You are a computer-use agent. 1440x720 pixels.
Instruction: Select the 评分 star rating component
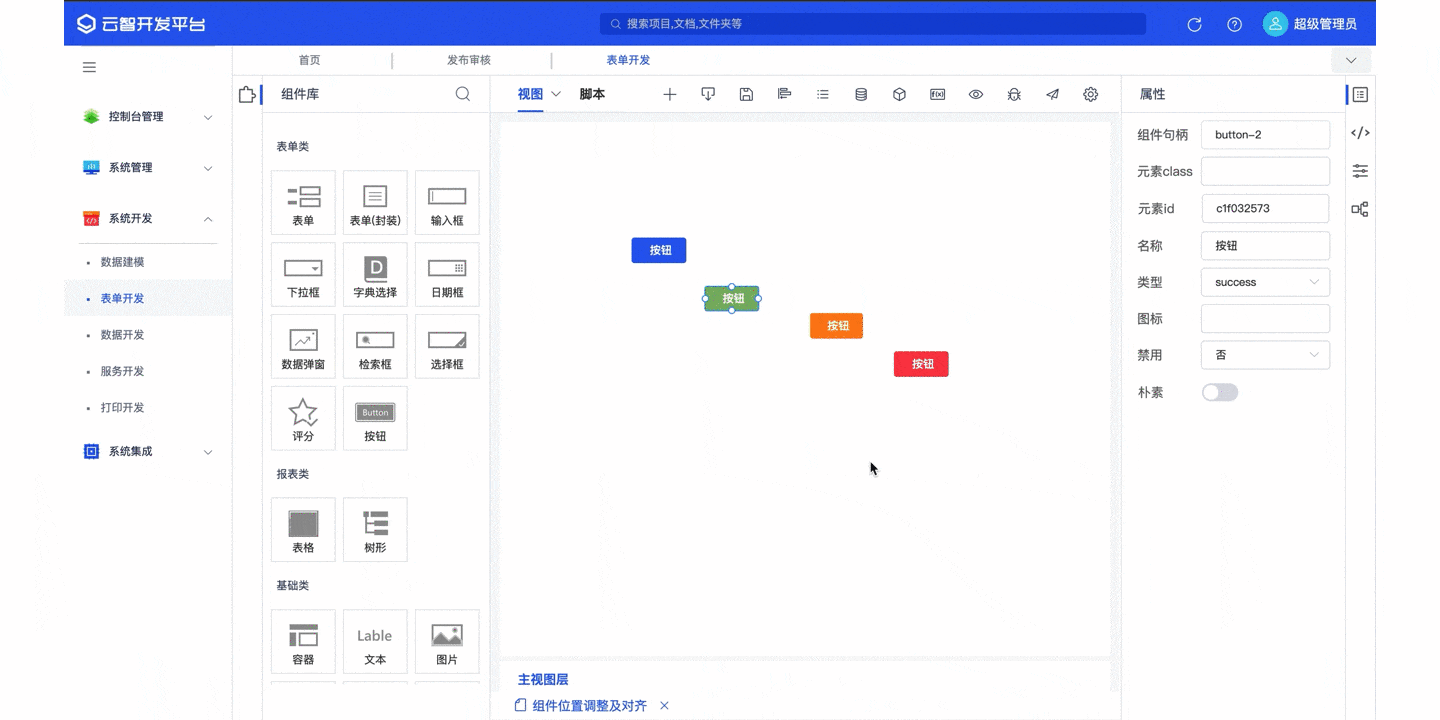tap(303, 418)
